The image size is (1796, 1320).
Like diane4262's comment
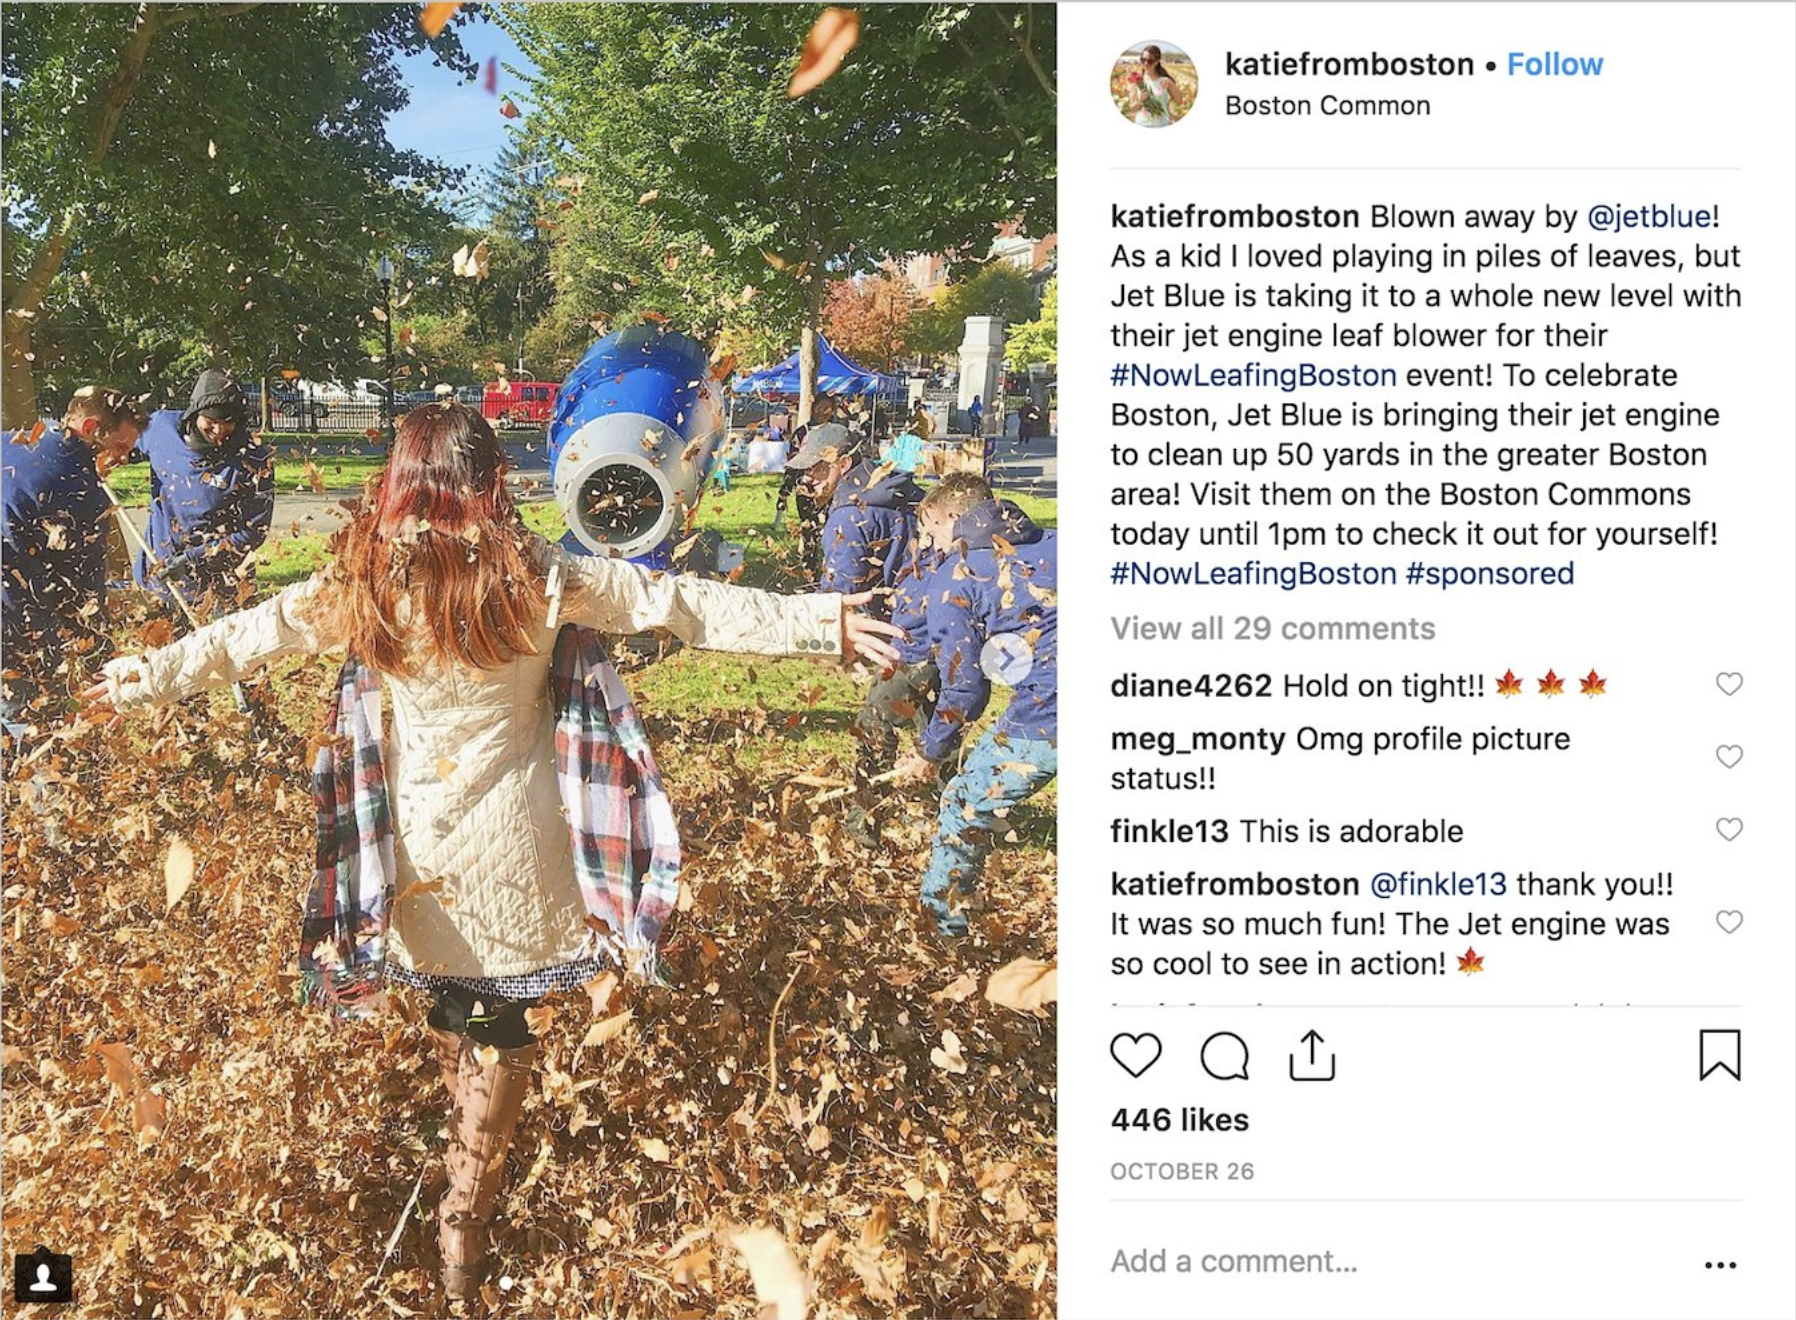click(x=1729, y=684)
